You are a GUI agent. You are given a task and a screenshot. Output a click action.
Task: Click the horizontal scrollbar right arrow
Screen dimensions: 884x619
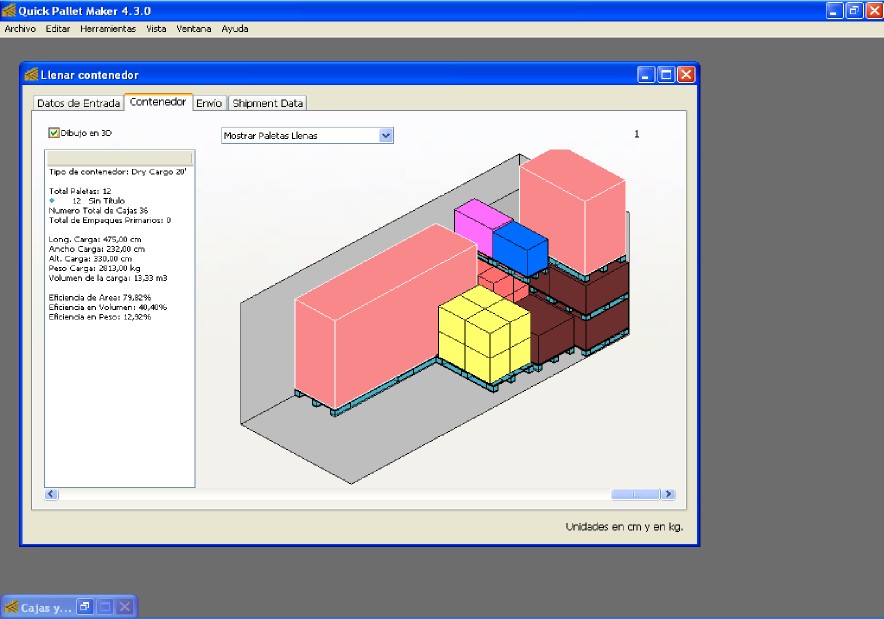point(668,494)
